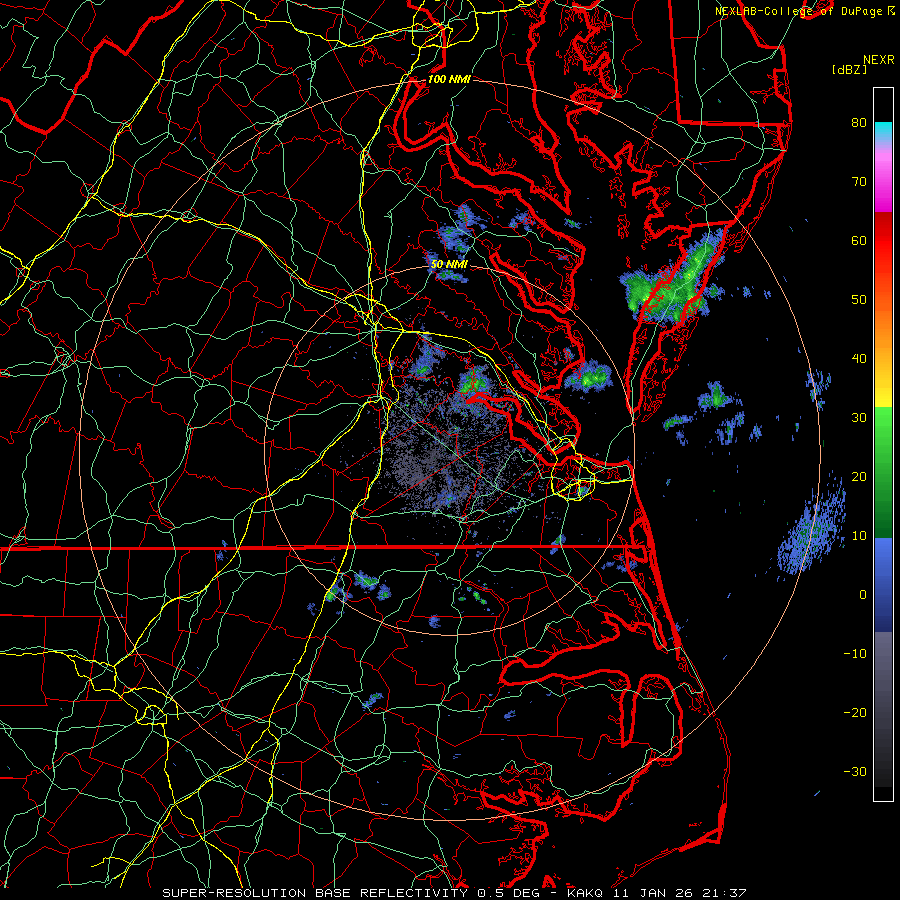Click the 40 dBZ scale label

[x=859, y=359]
